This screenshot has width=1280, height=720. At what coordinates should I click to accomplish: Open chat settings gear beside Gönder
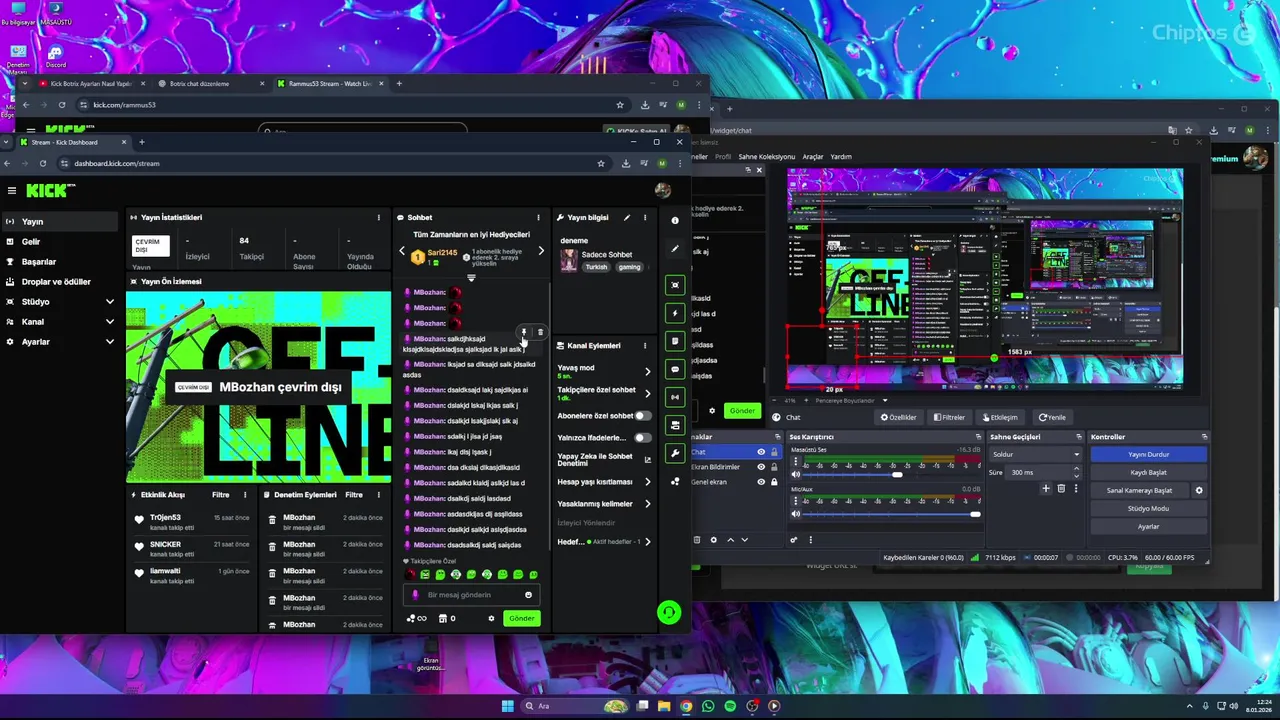[x=491, y=618]
